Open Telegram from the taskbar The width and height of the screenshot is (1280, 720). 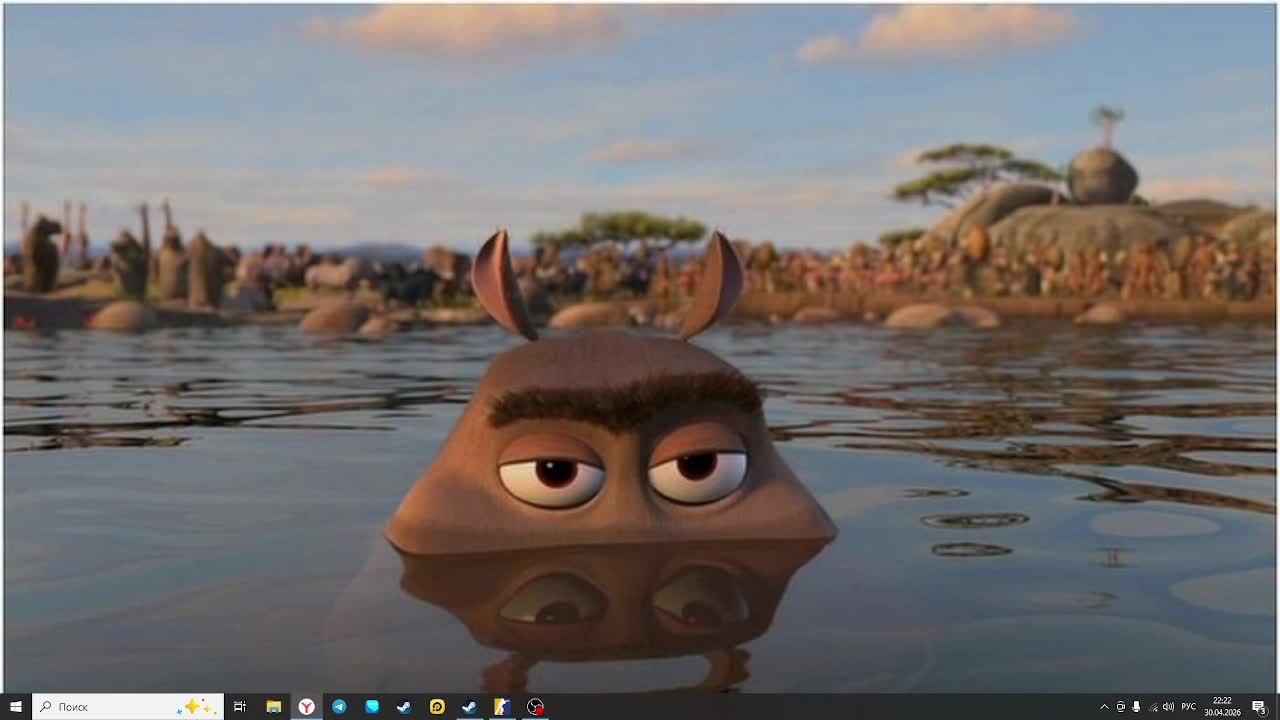pyautogui.click(x=339, y=707)
